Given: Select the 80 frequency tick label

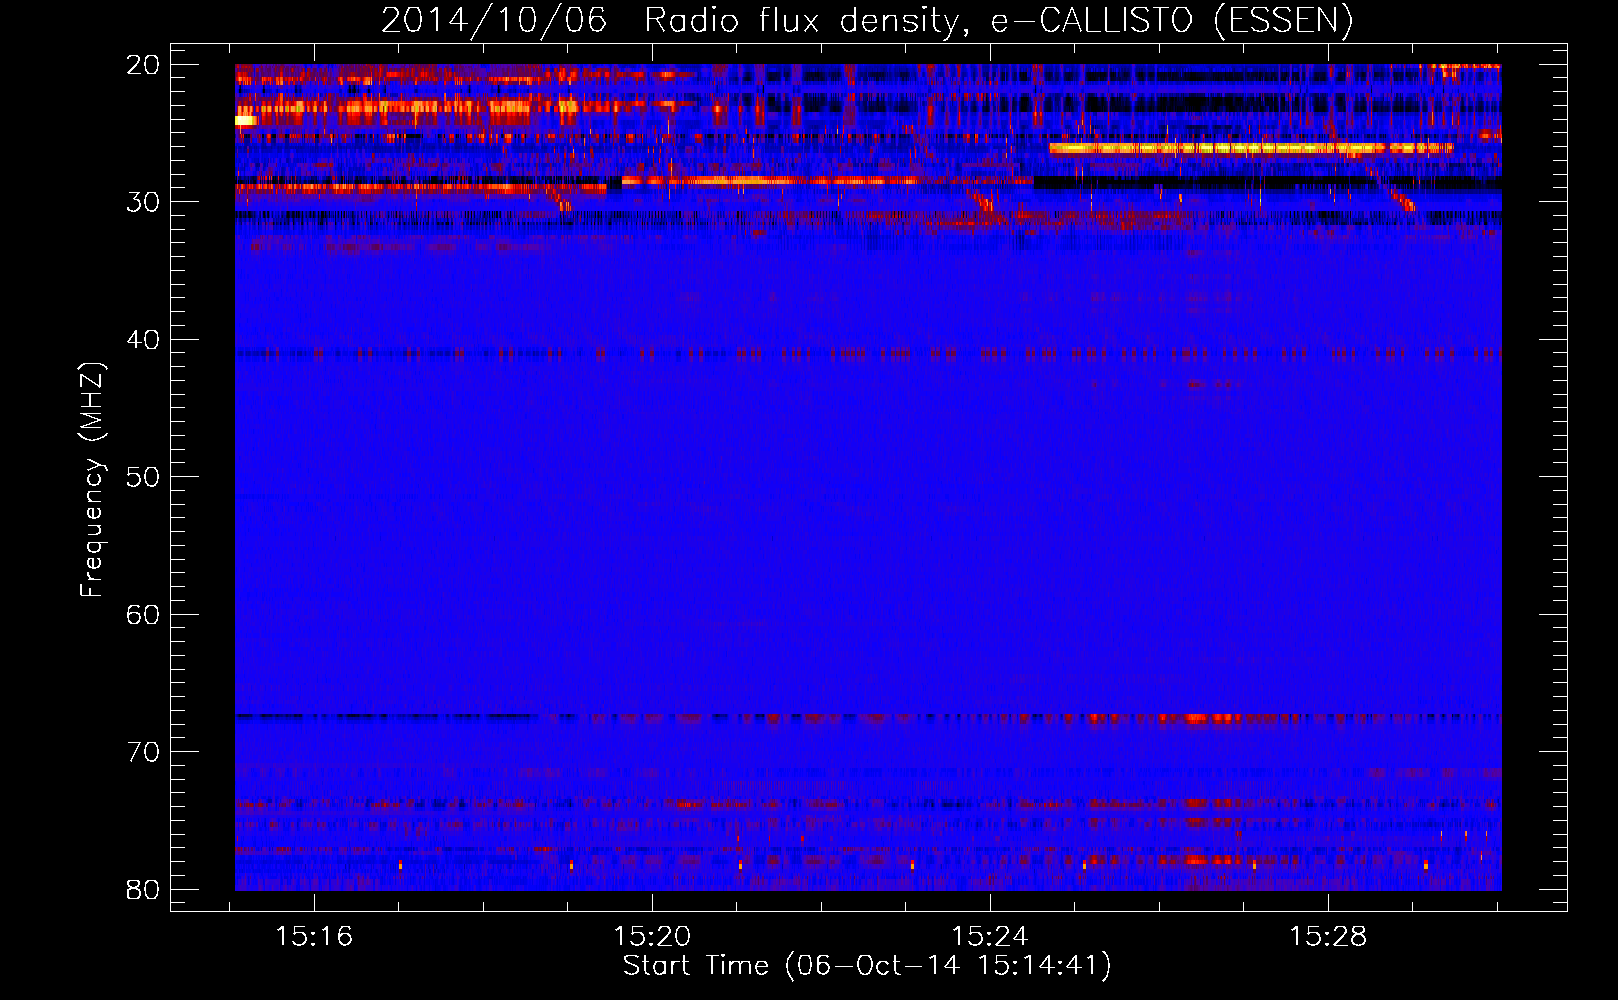Looking at the screenshot, I should (144, 889).
